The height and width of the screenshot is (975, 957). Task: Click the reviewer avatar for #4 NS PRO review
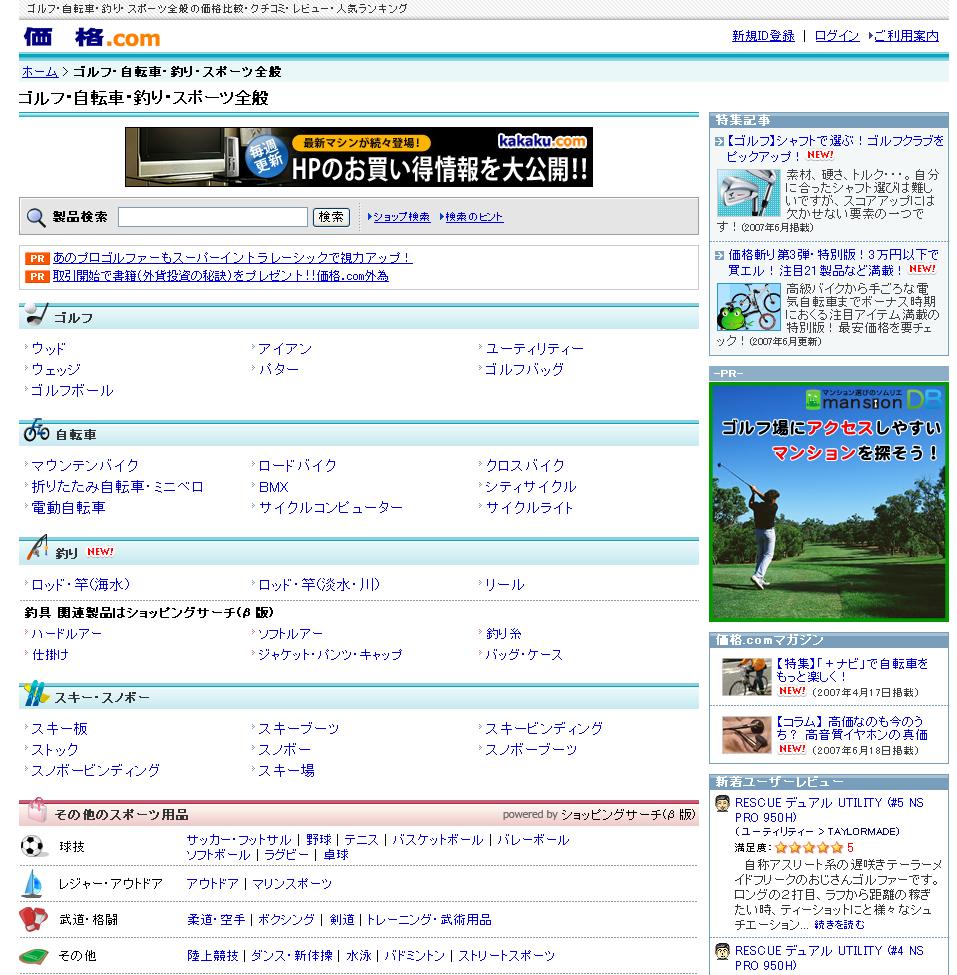722,951
